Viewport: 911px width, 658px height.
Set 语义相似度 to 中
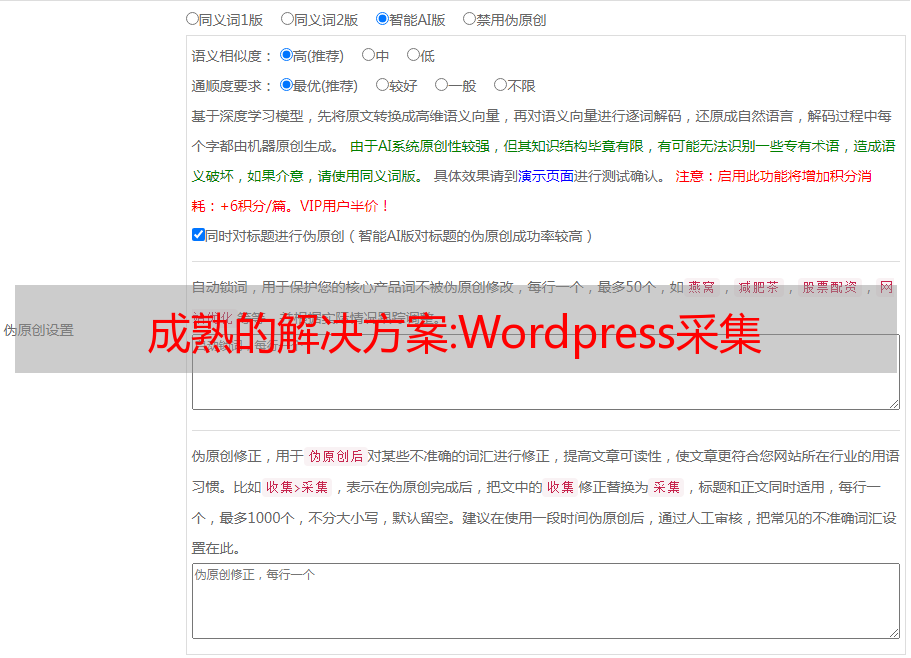[368, 55]
